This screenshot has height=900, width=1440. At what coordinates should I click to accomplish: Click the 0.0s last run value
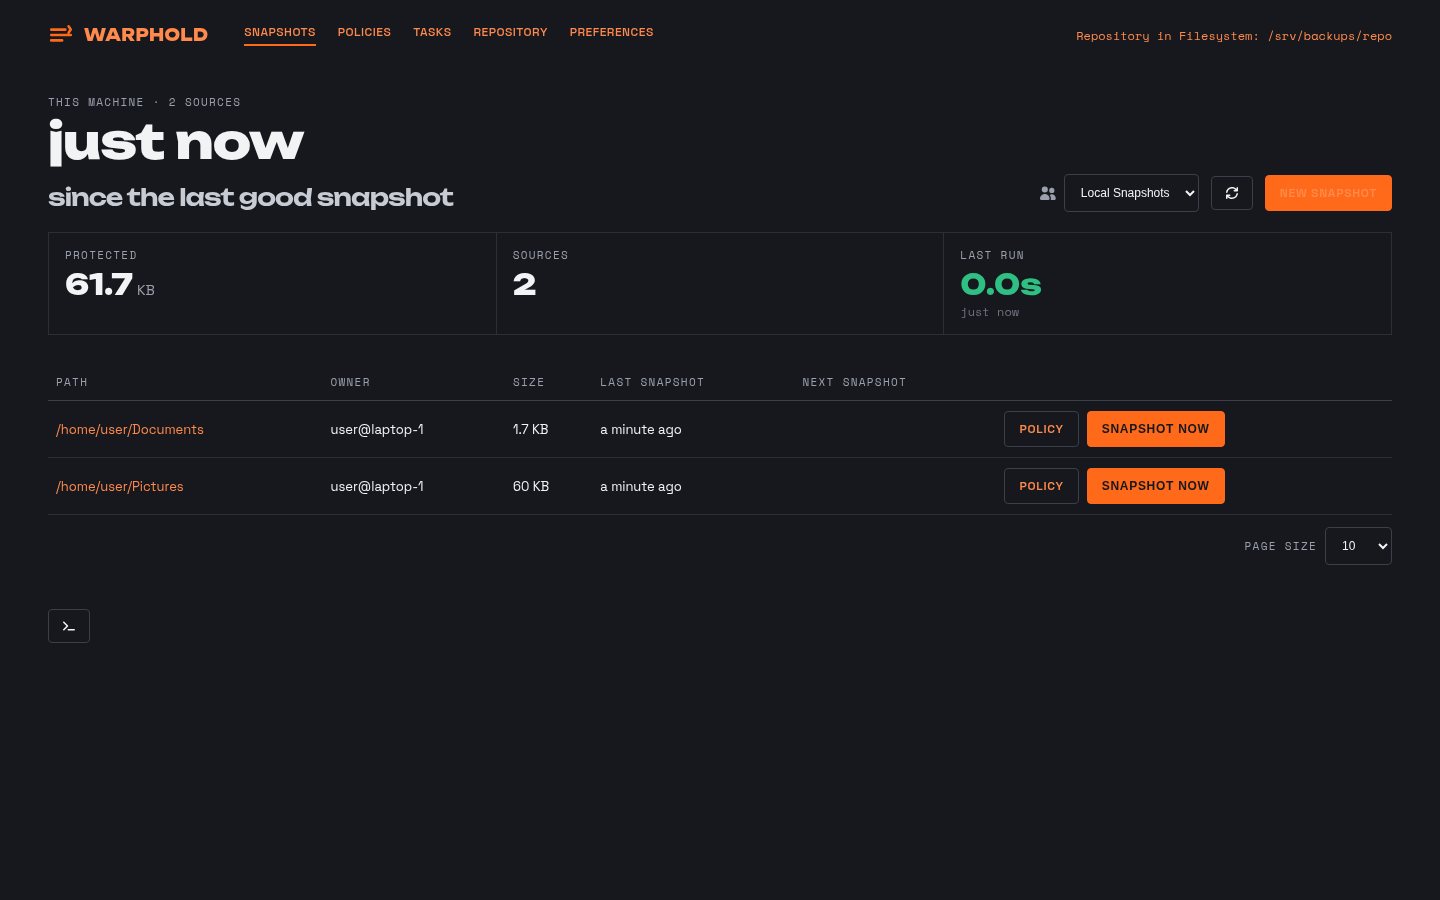(x=1001, y=285)
